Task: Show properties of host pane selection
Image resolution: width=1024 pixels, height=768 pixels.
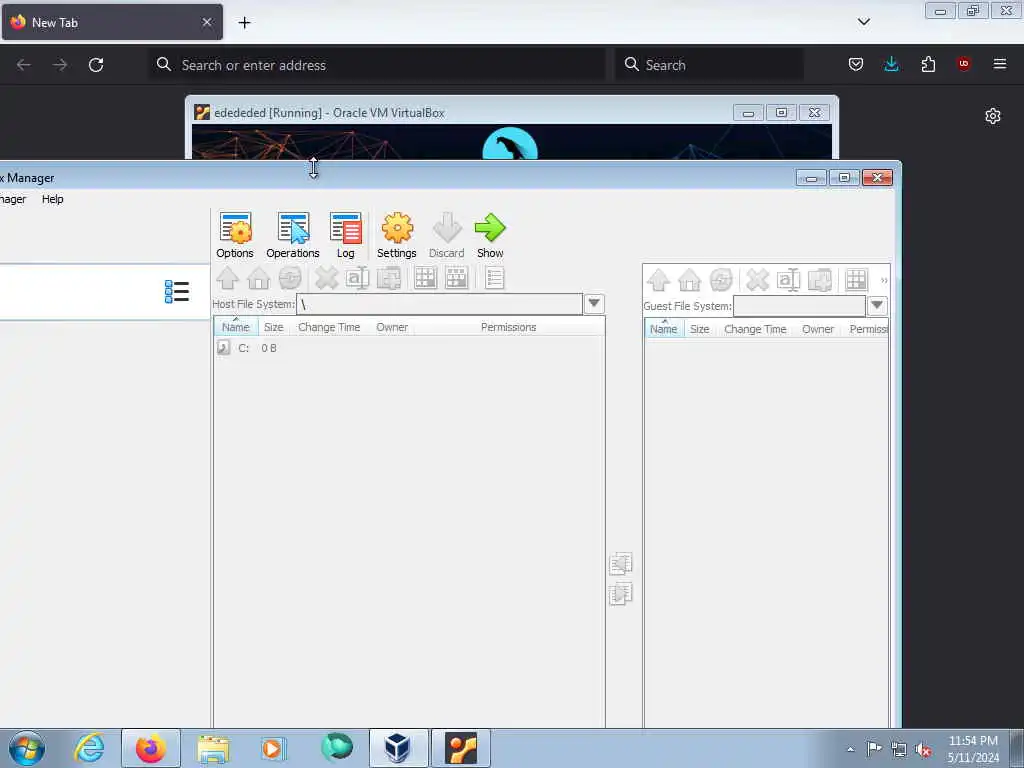Action: (494, 278)
